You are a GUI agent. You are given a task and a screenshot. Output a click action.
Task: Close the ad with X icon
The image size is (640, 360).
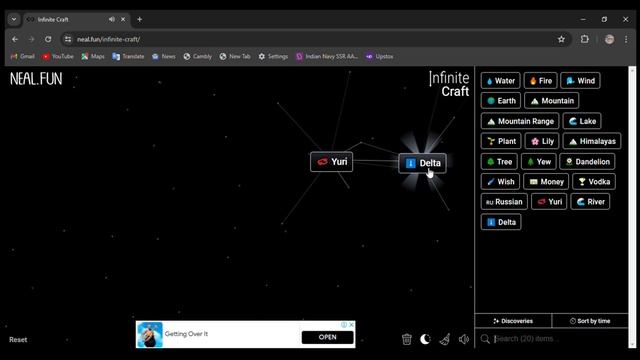[x=351, y=325]
